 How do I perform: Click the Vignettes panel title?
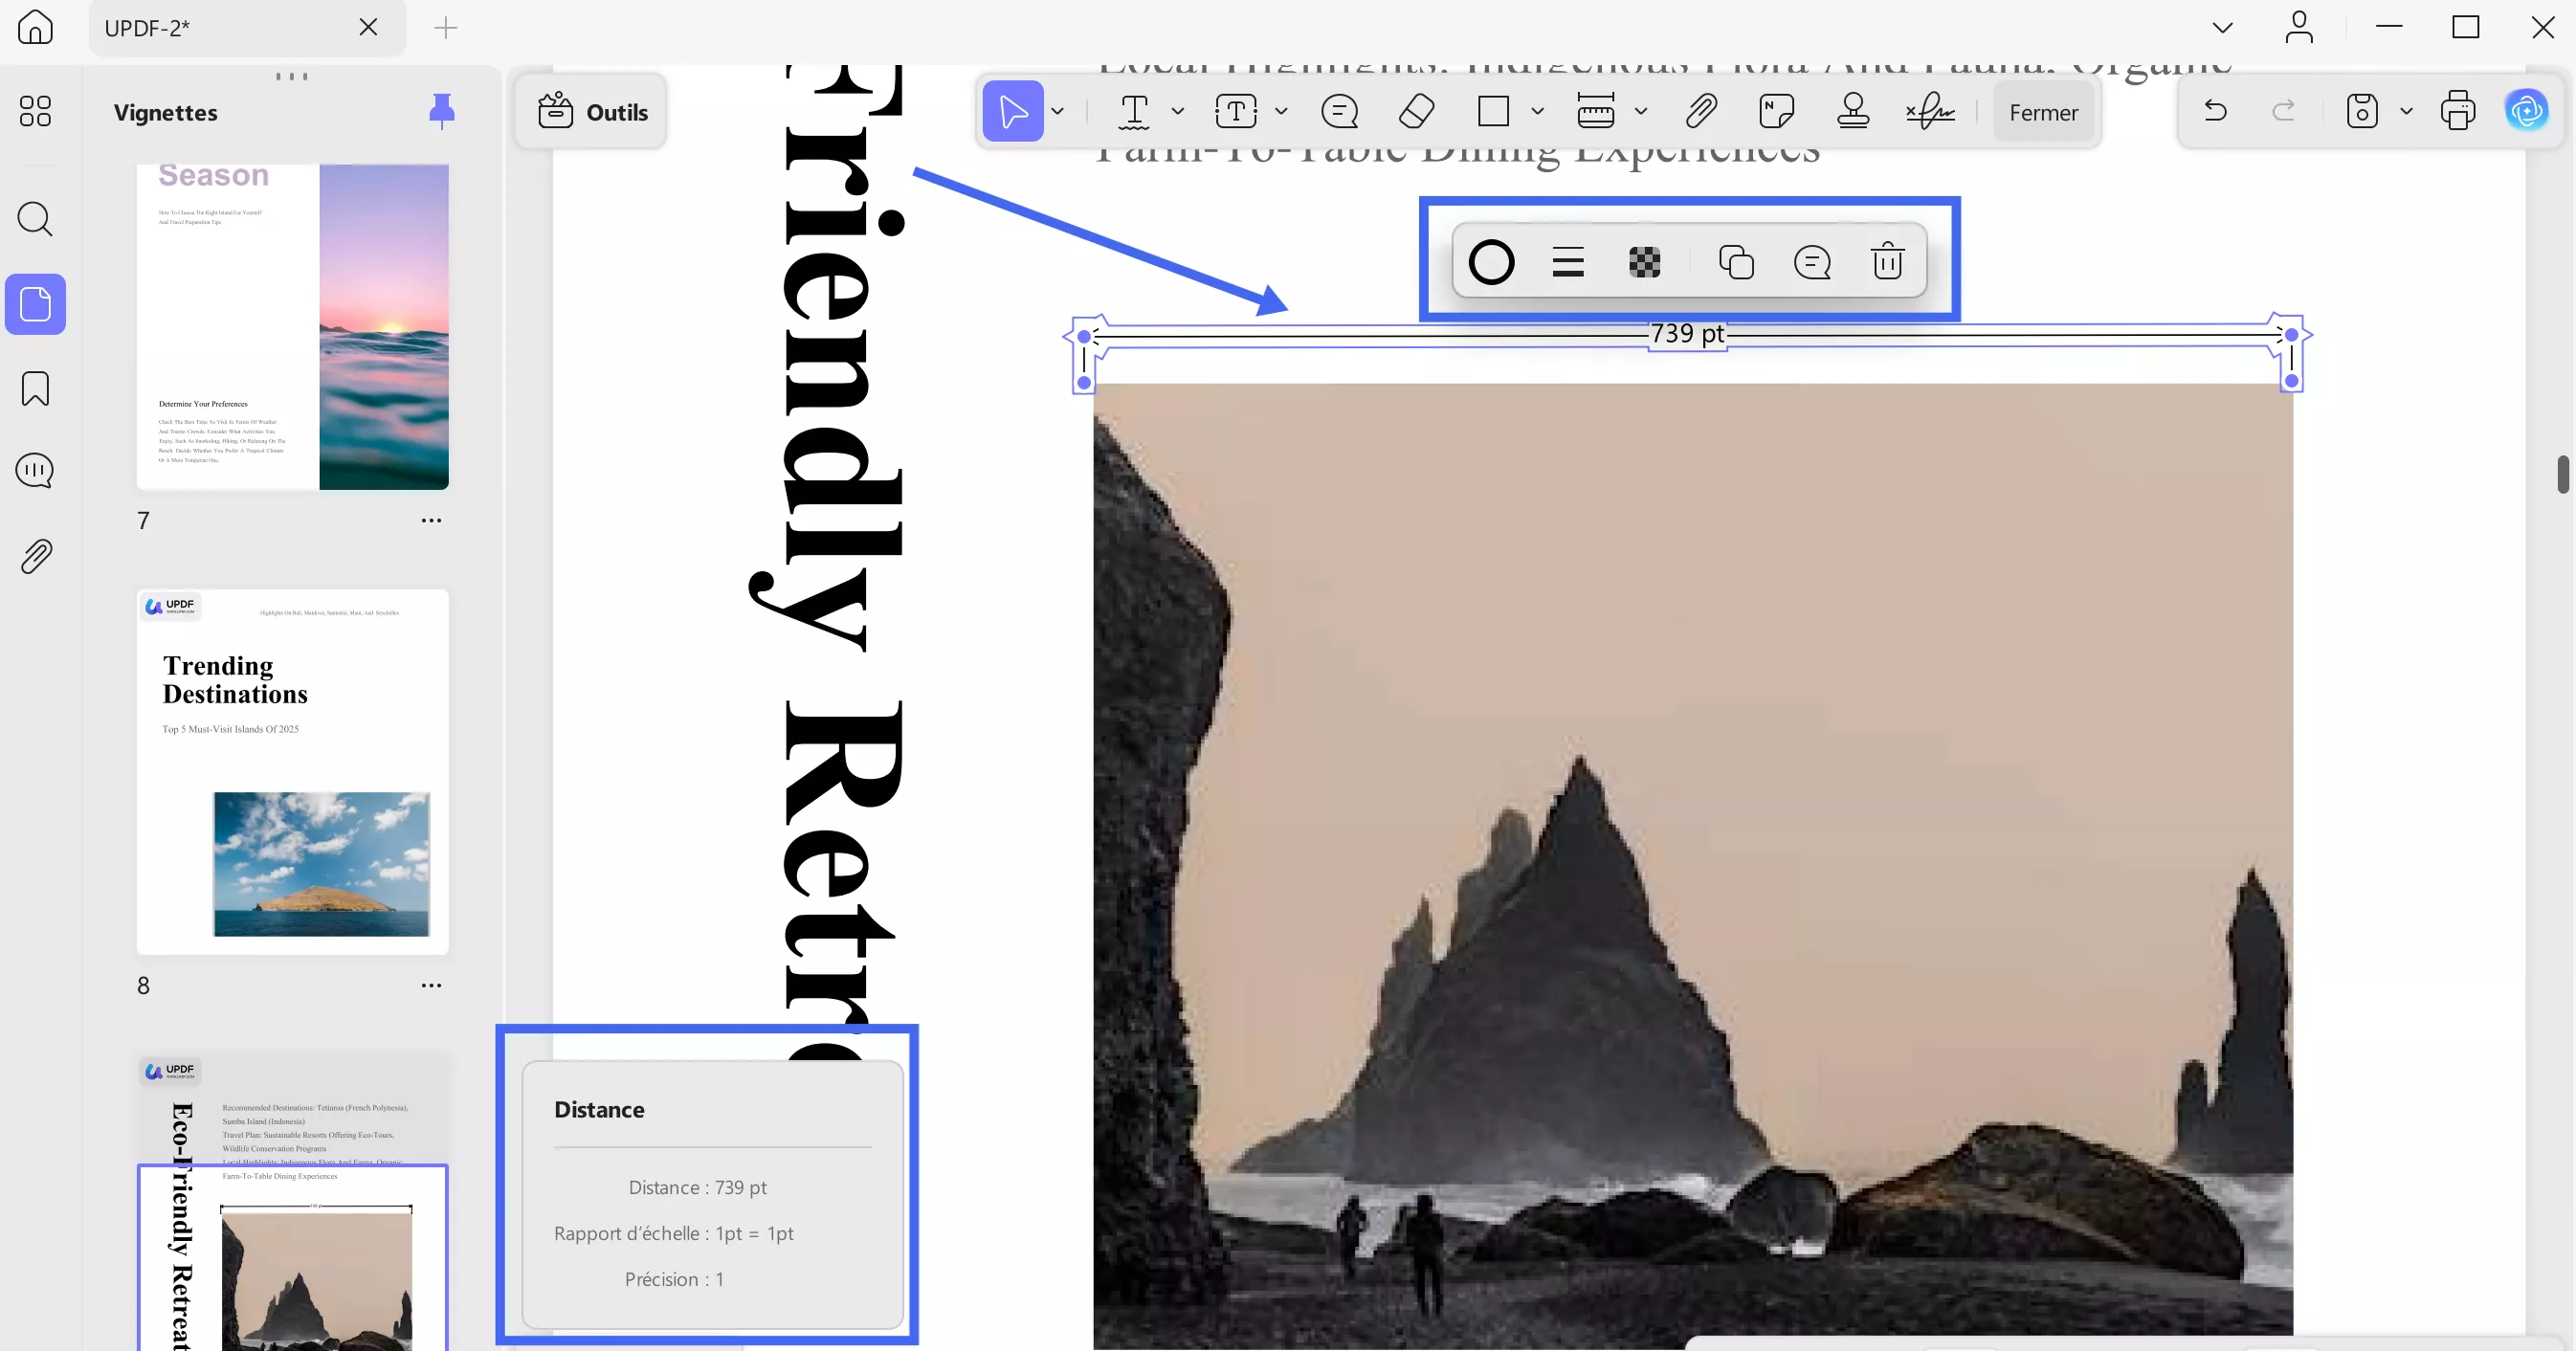165,112
